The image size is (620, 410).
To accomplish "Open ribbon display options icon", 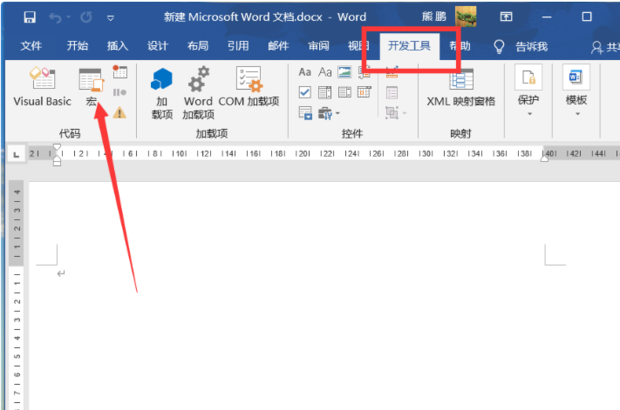I will [506, 17].
